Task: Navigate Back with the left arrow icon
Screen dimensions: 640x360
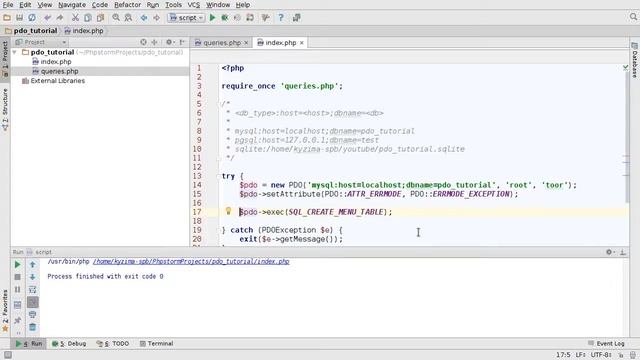Action: click(x=144, y=18)
